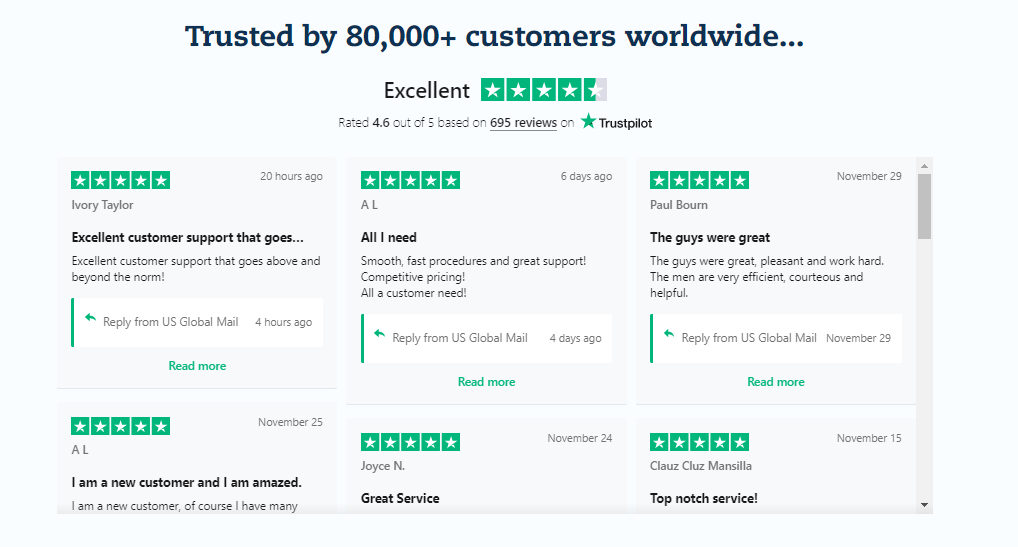Click Joyce N.'s five-star rating
This screenshot has width=1018, height=547.
click(410, 442)
